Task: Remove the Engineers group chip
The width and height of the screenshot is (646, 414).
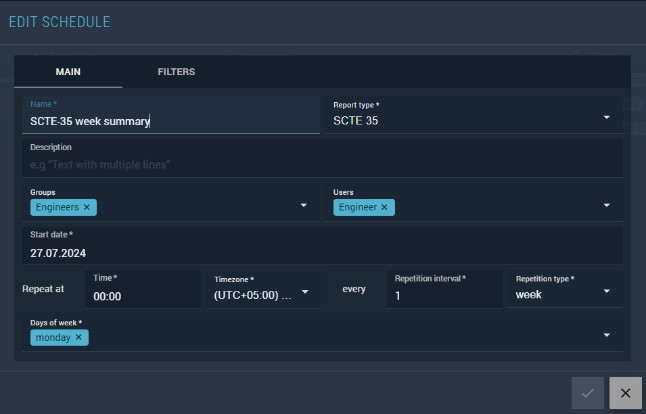Action: 86,207
